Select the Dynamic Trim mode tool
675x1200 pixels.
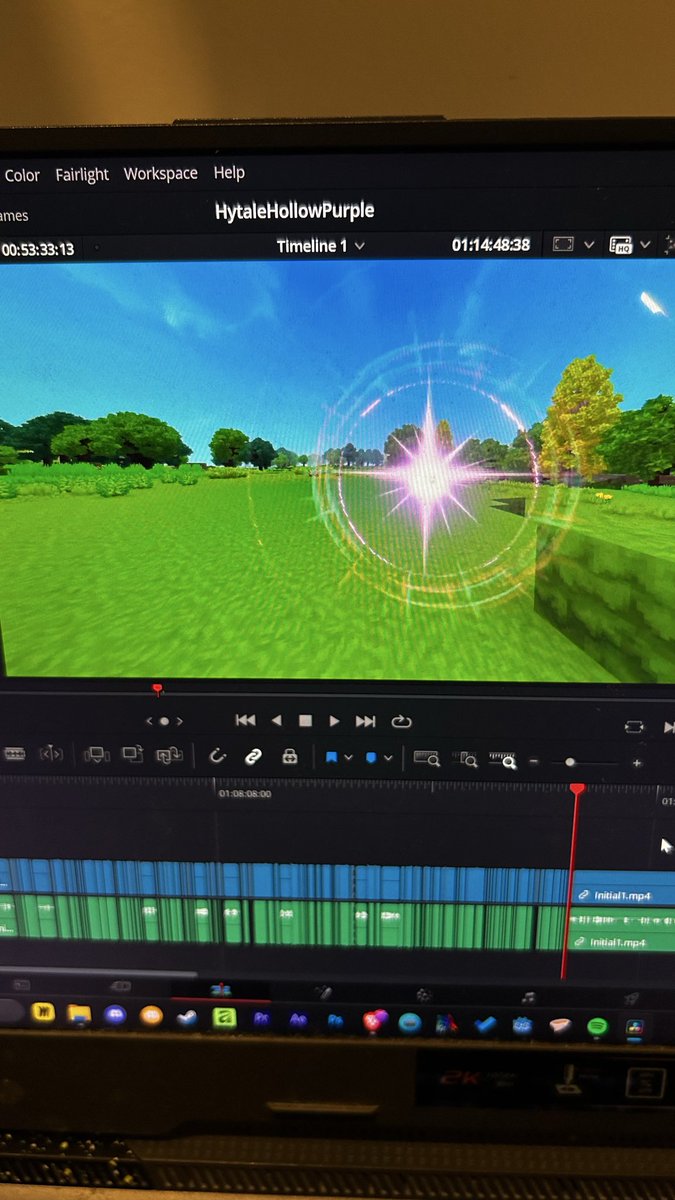click(x=51, y=755)
